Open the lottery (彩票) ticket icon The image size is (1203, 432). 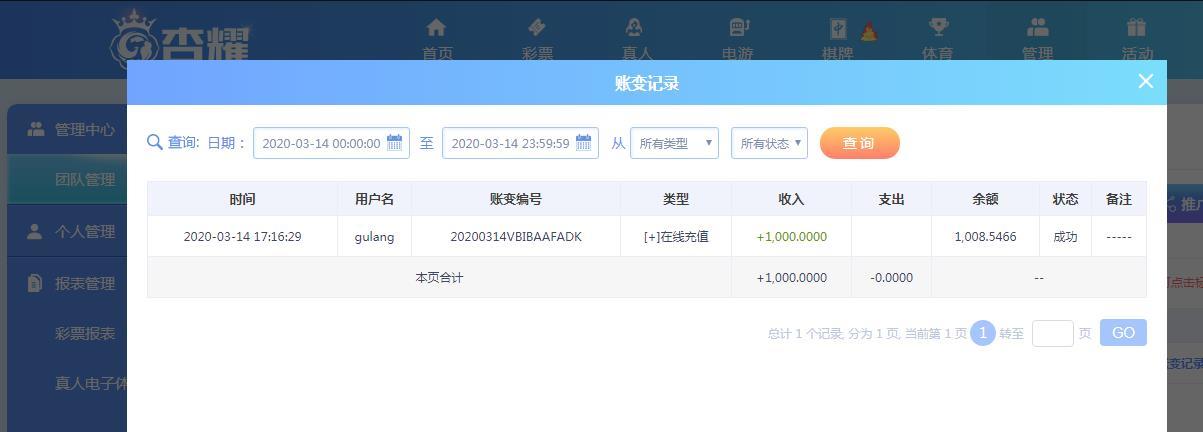click(537, 28)
